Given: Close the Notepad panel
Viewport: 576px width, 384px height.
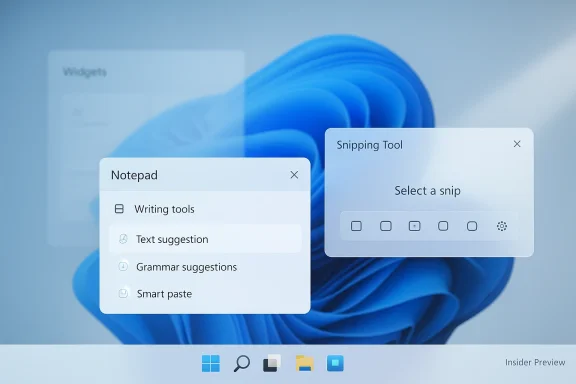Looking at the screenshot, I should (x=294, y=175).
